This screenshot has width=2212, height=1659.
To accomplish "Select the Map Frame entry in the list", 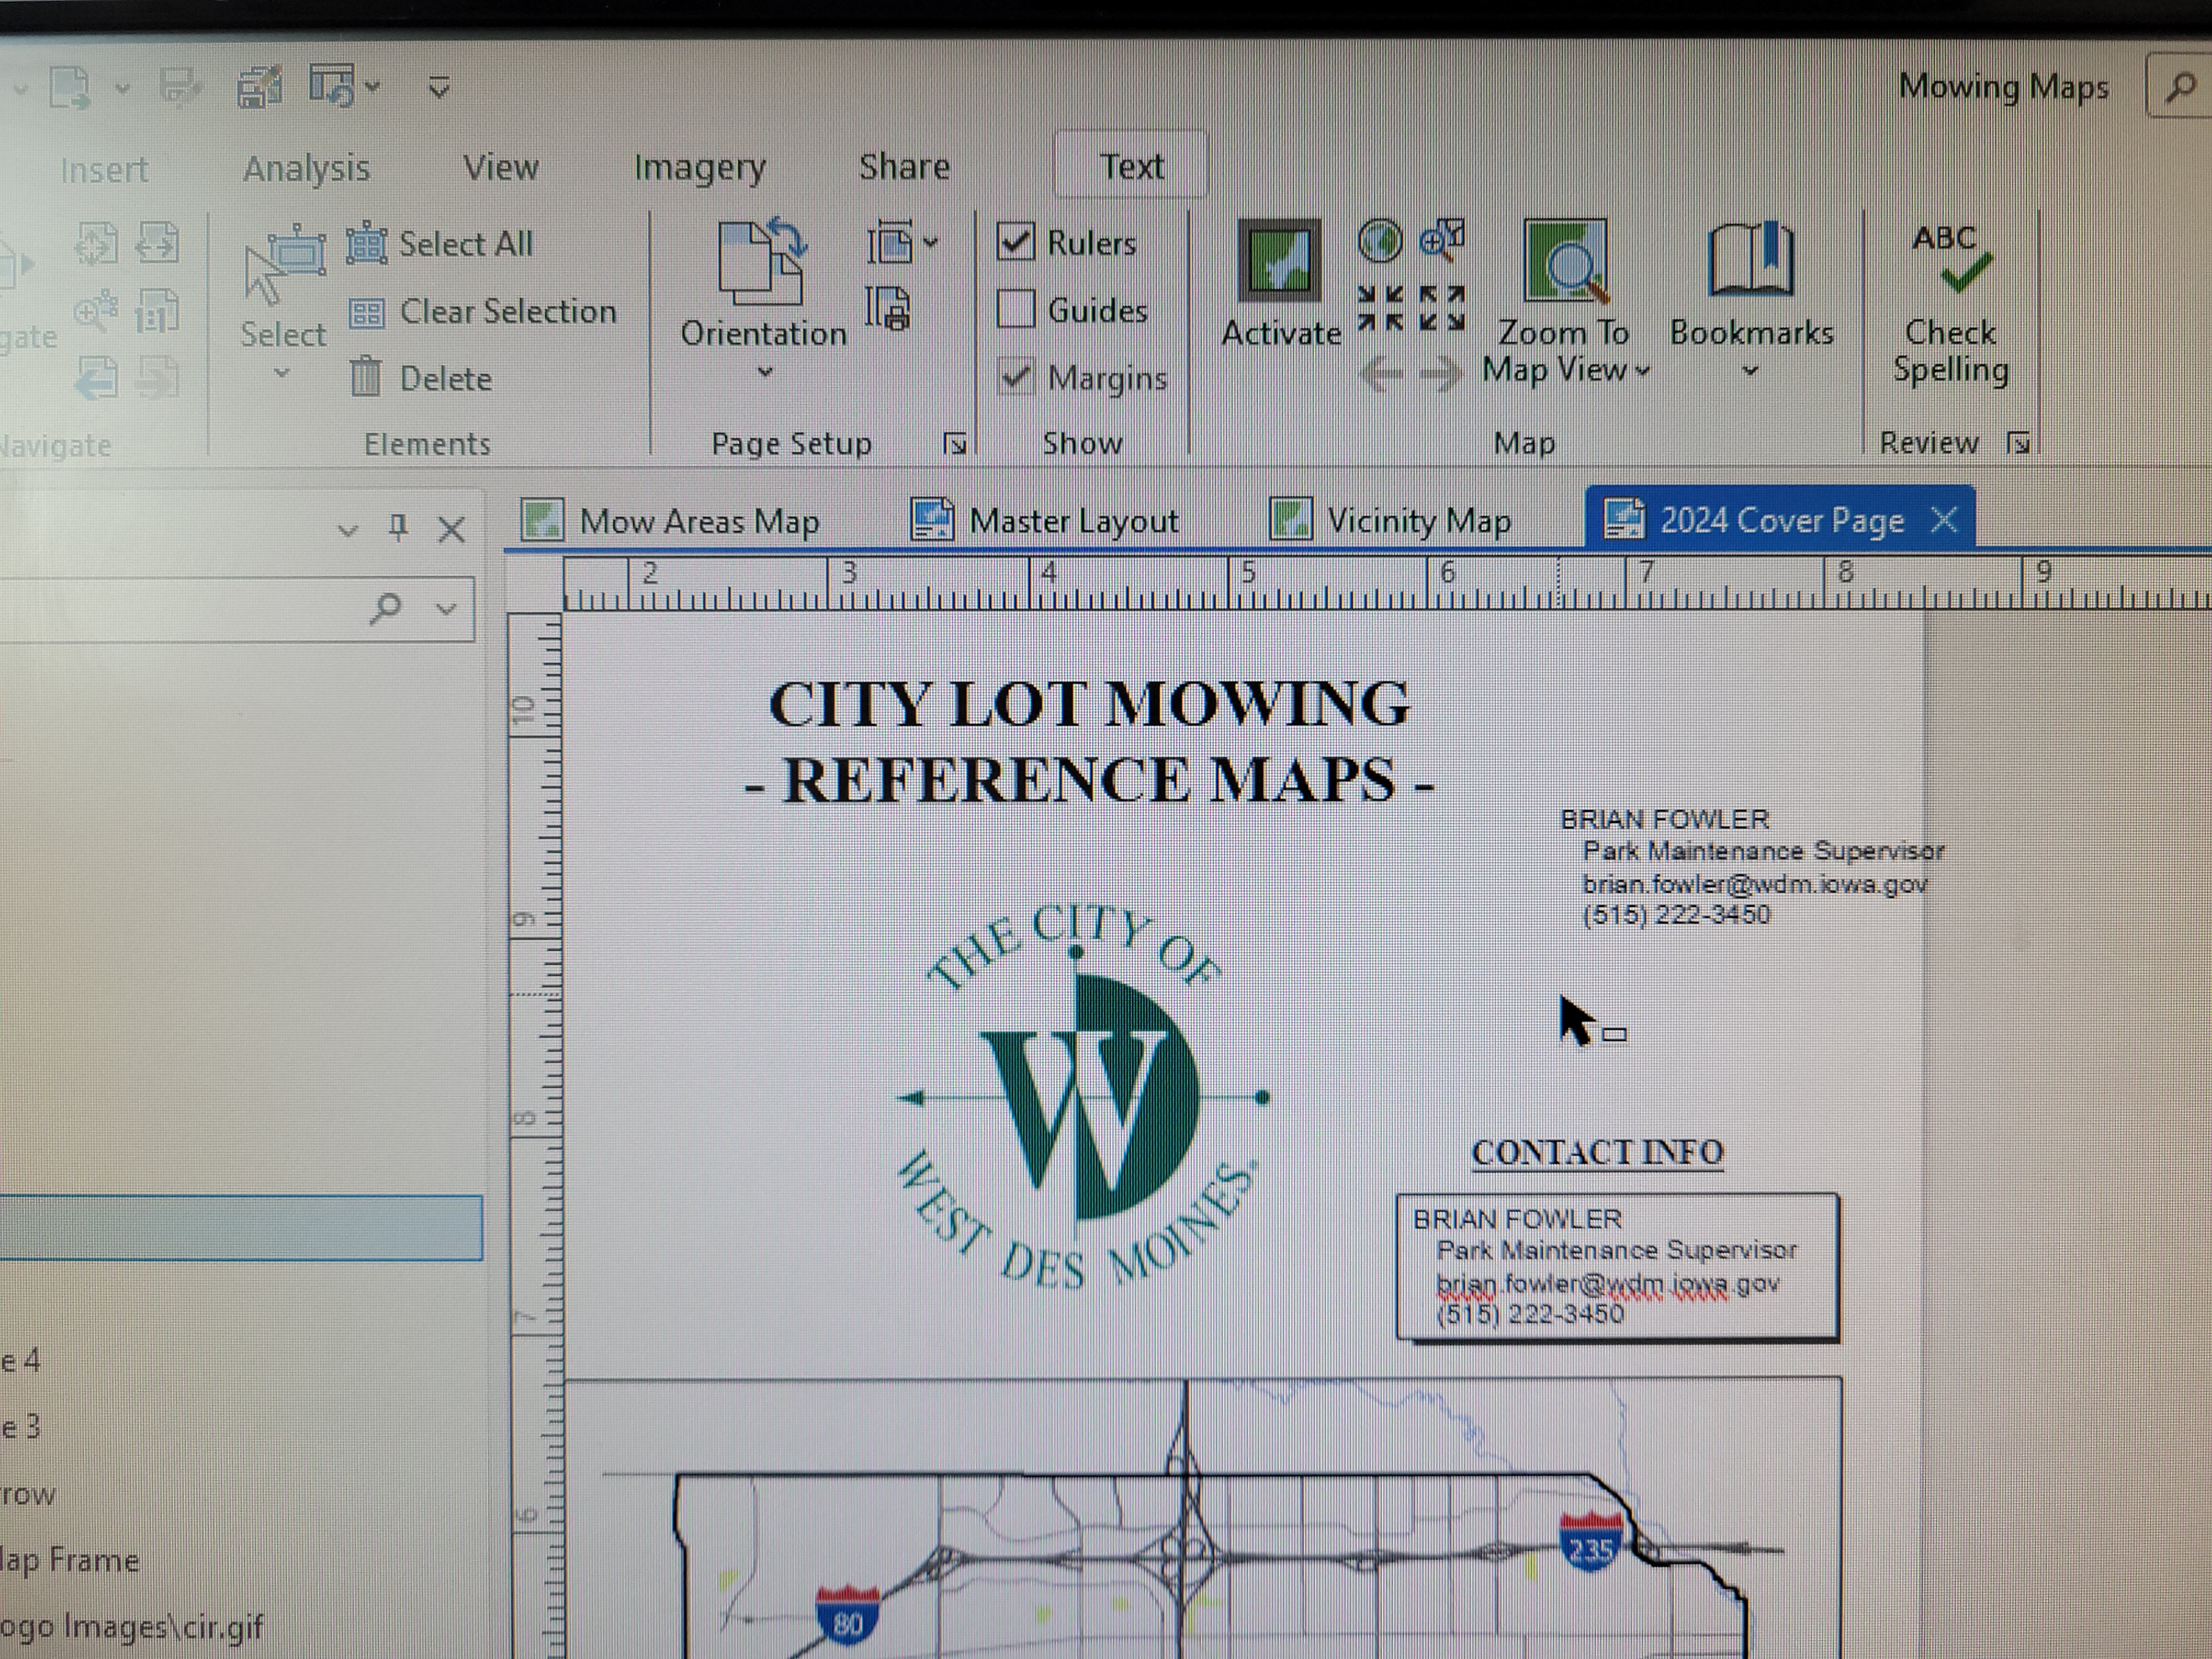I will (x=70, y=1560).
